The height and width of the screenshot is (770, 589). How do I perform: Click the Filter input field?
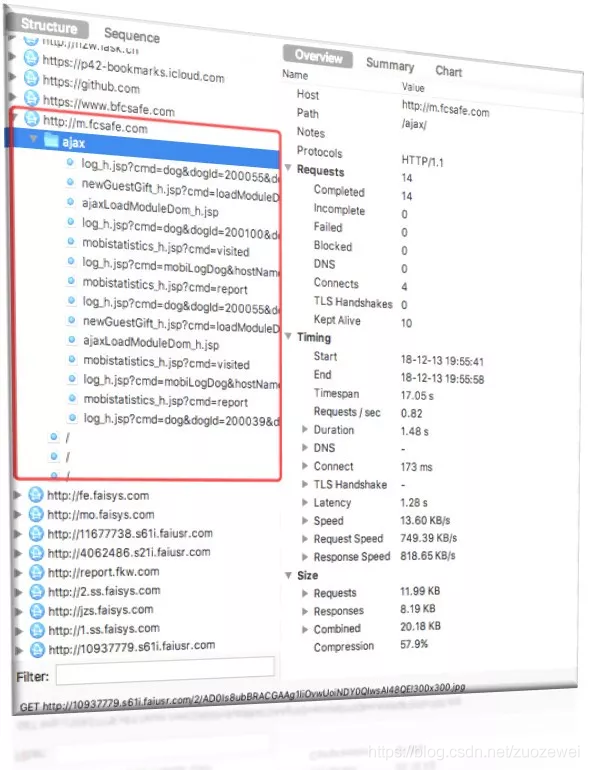165,671
